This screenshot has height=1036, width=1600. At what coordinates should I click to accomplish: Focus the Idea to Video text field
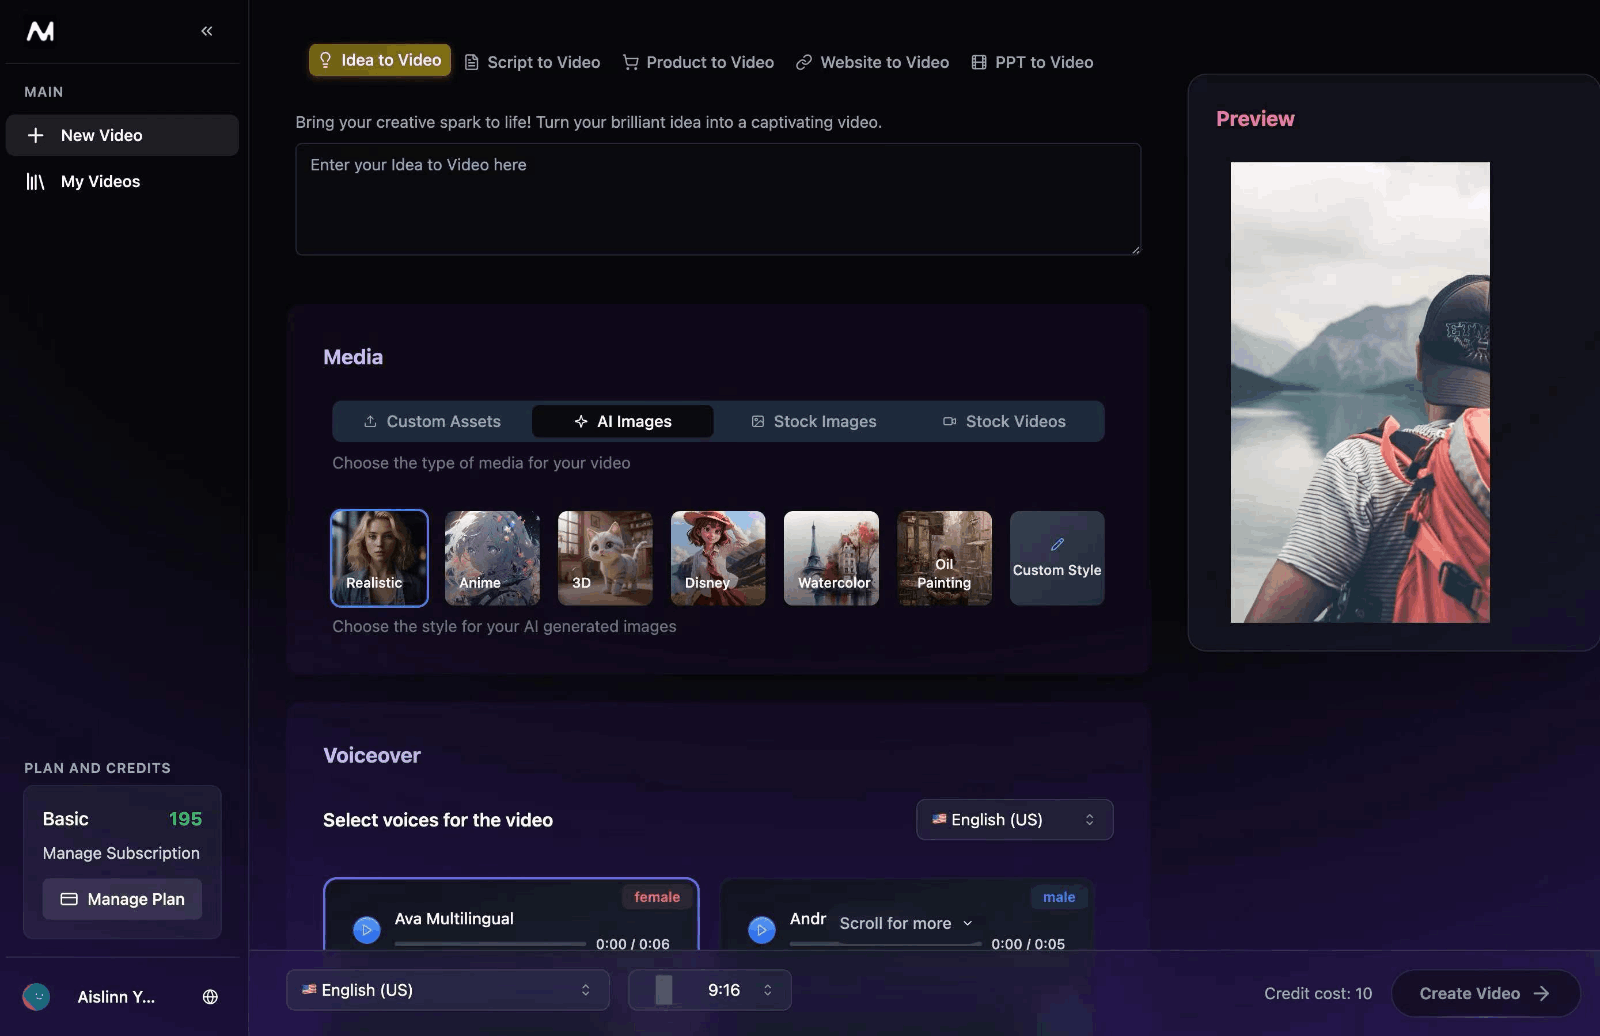click(718, 199)
